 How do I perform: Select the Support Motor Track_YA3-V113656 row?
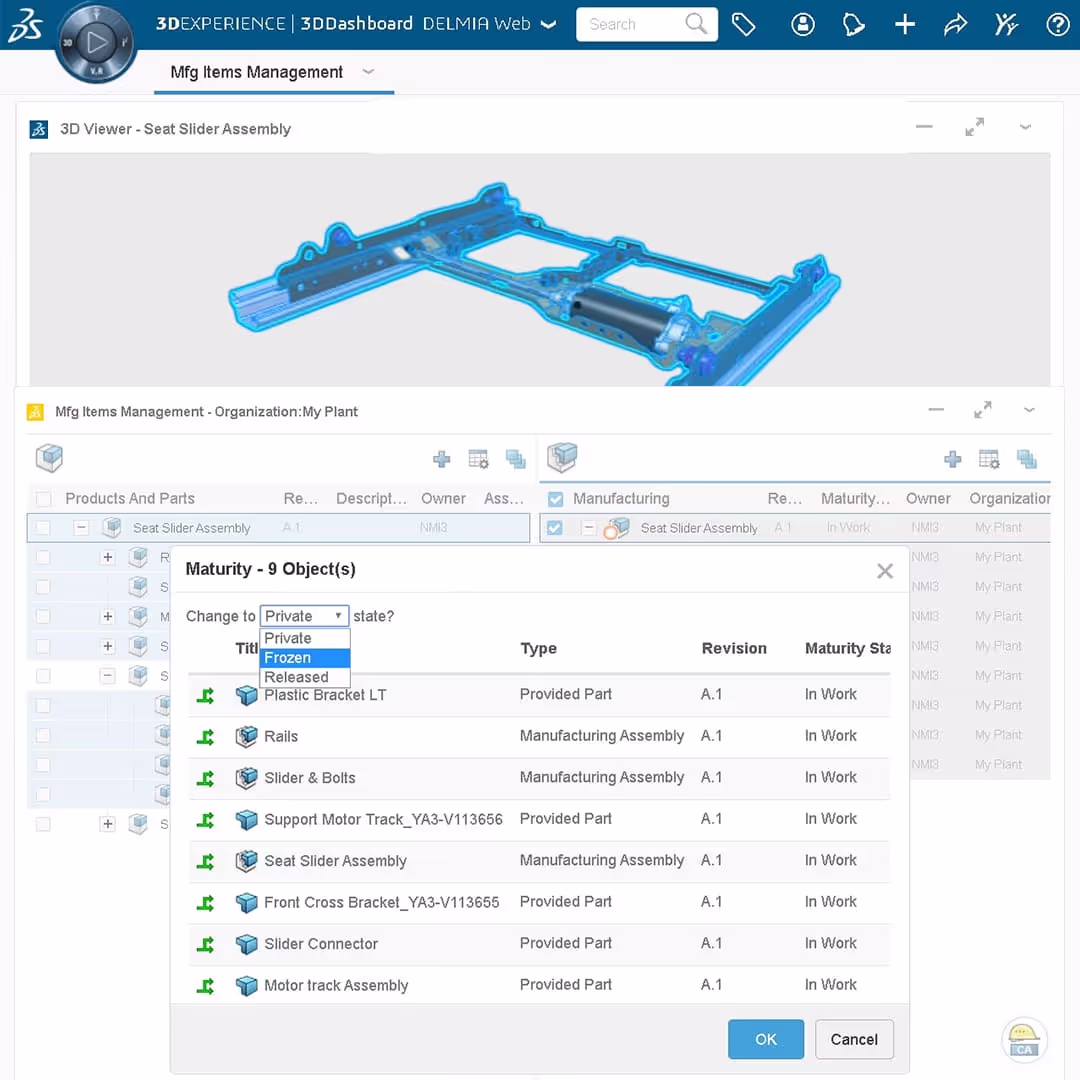pyautogui.click(x=539, y=820)
